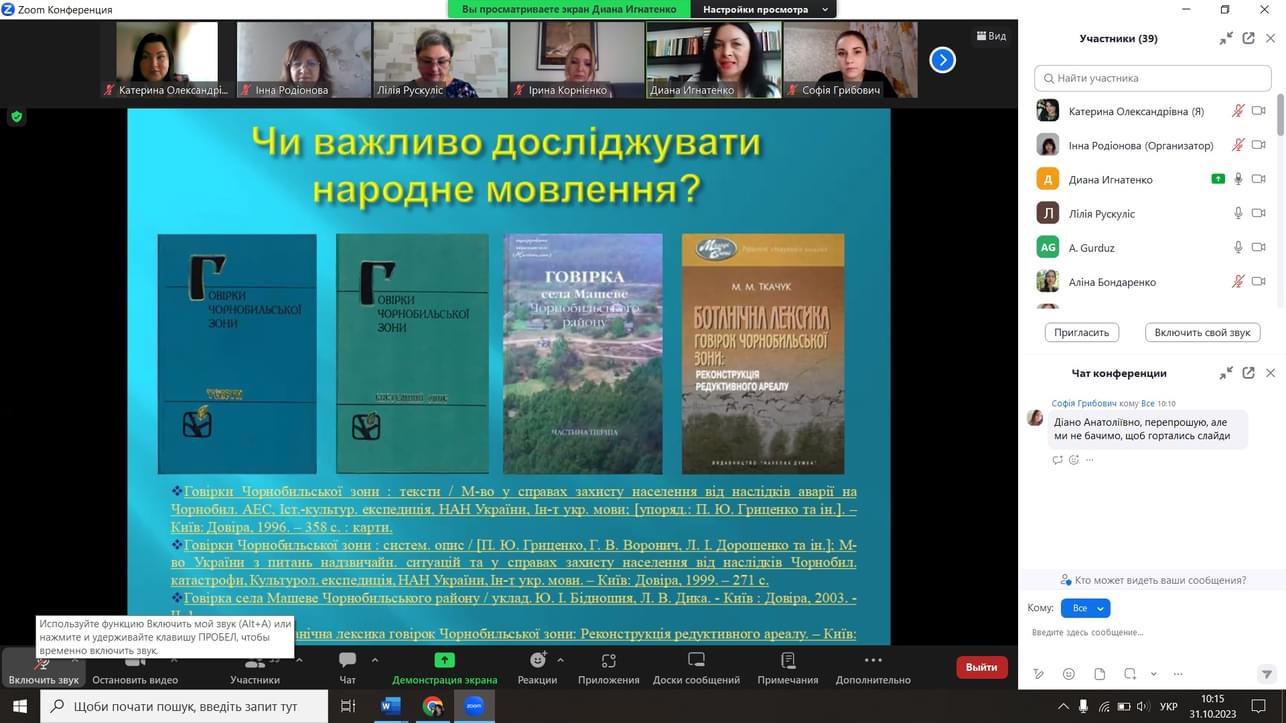
Task: Open more options for Софія Грибович message
Action: pos(1089,460)
